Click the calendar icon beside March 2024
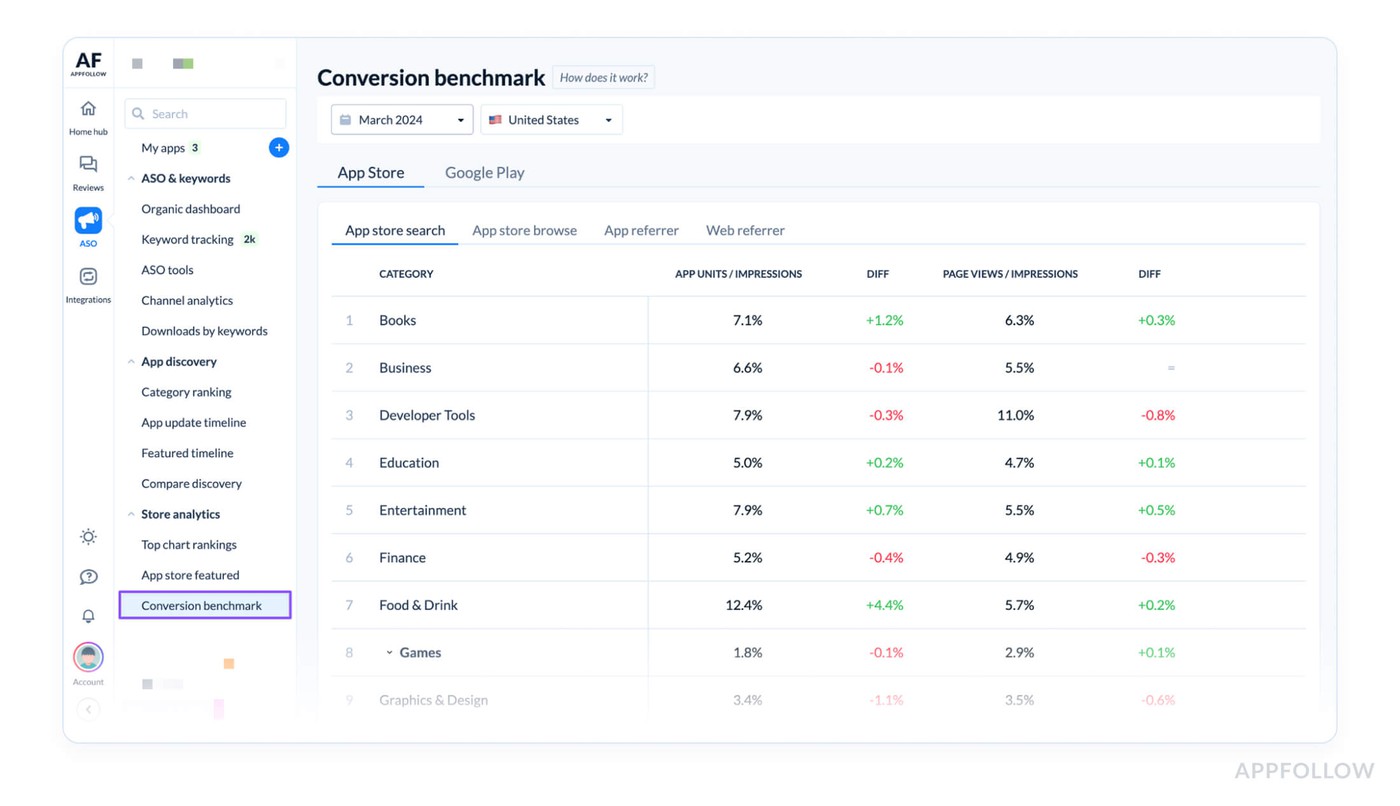 point(346,119)
